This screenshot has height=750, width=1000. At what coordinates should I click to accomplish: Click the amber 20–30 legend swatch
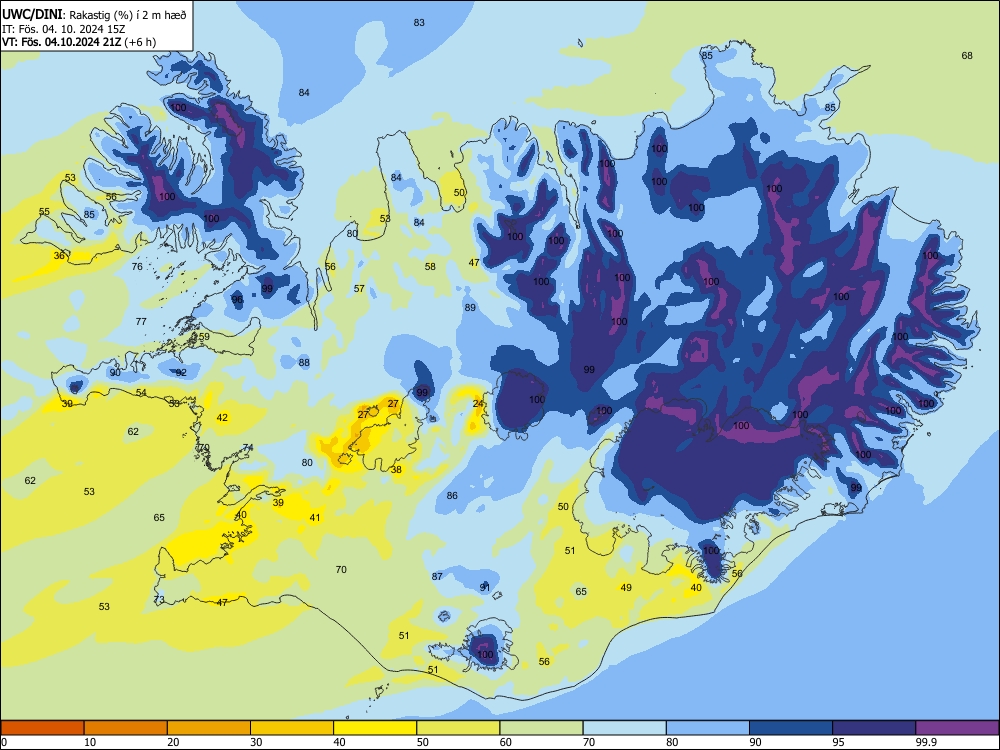click(209, 728)
